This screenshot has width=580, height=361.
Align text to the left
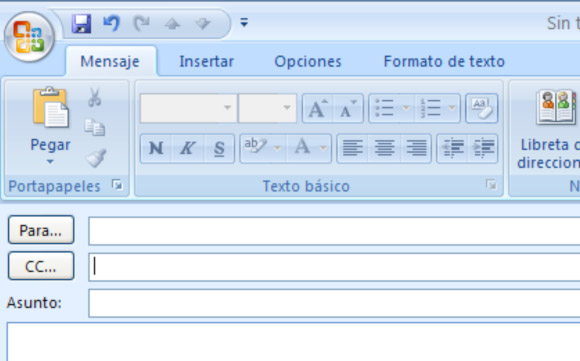click(x=353, y=148)
